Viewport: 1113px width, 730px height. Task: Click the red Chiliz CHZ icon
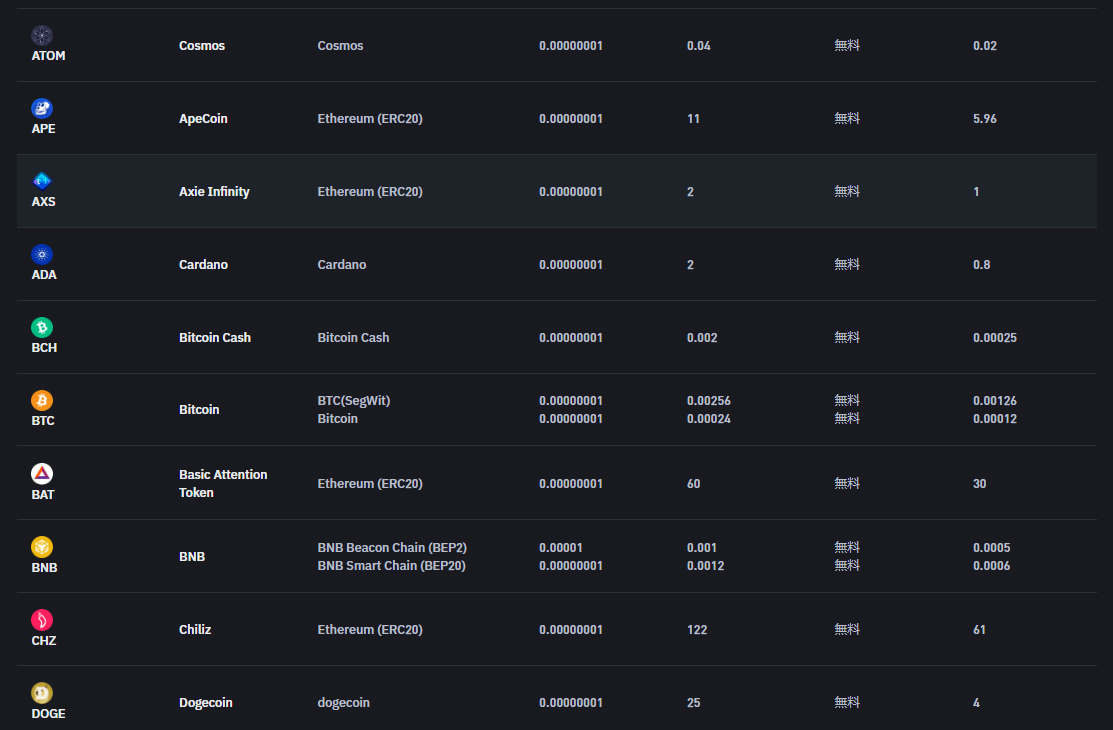point(42,620)
